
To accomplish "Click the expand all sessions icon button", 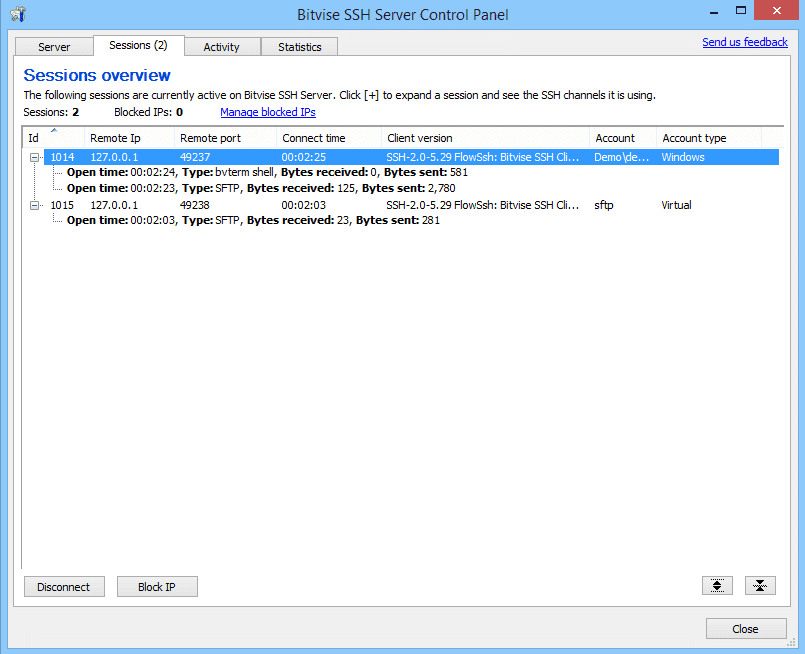I will click(717, 586).
